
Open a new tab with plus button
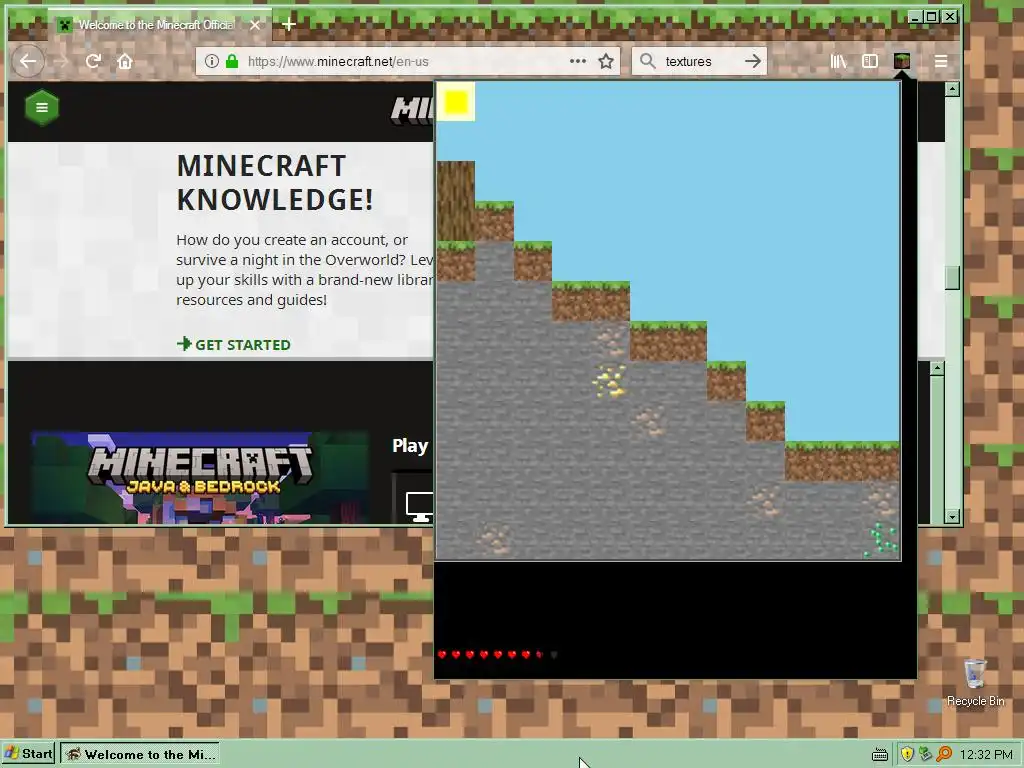(x=289, y=25)
